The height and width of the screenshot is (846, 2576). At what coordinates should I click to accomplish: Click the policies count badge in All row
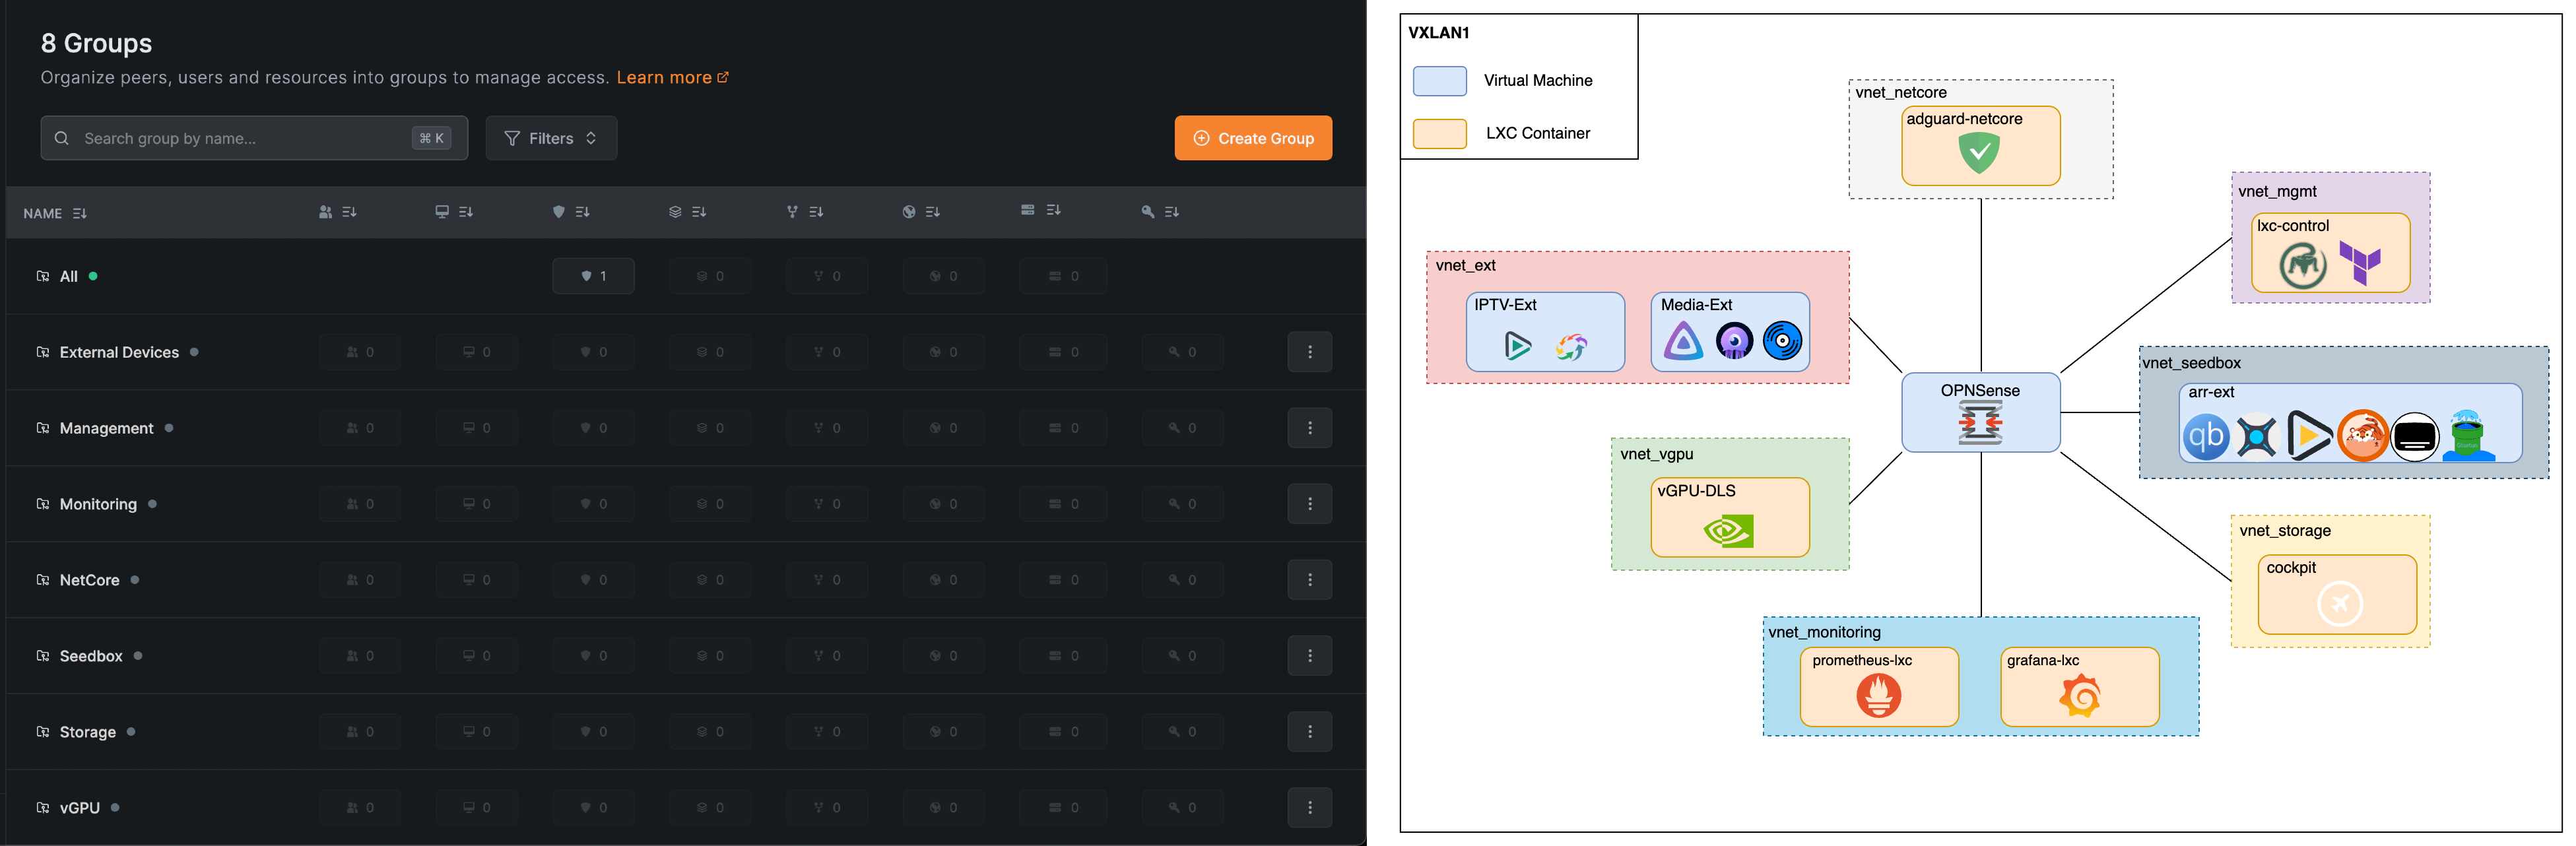point(593,276)
